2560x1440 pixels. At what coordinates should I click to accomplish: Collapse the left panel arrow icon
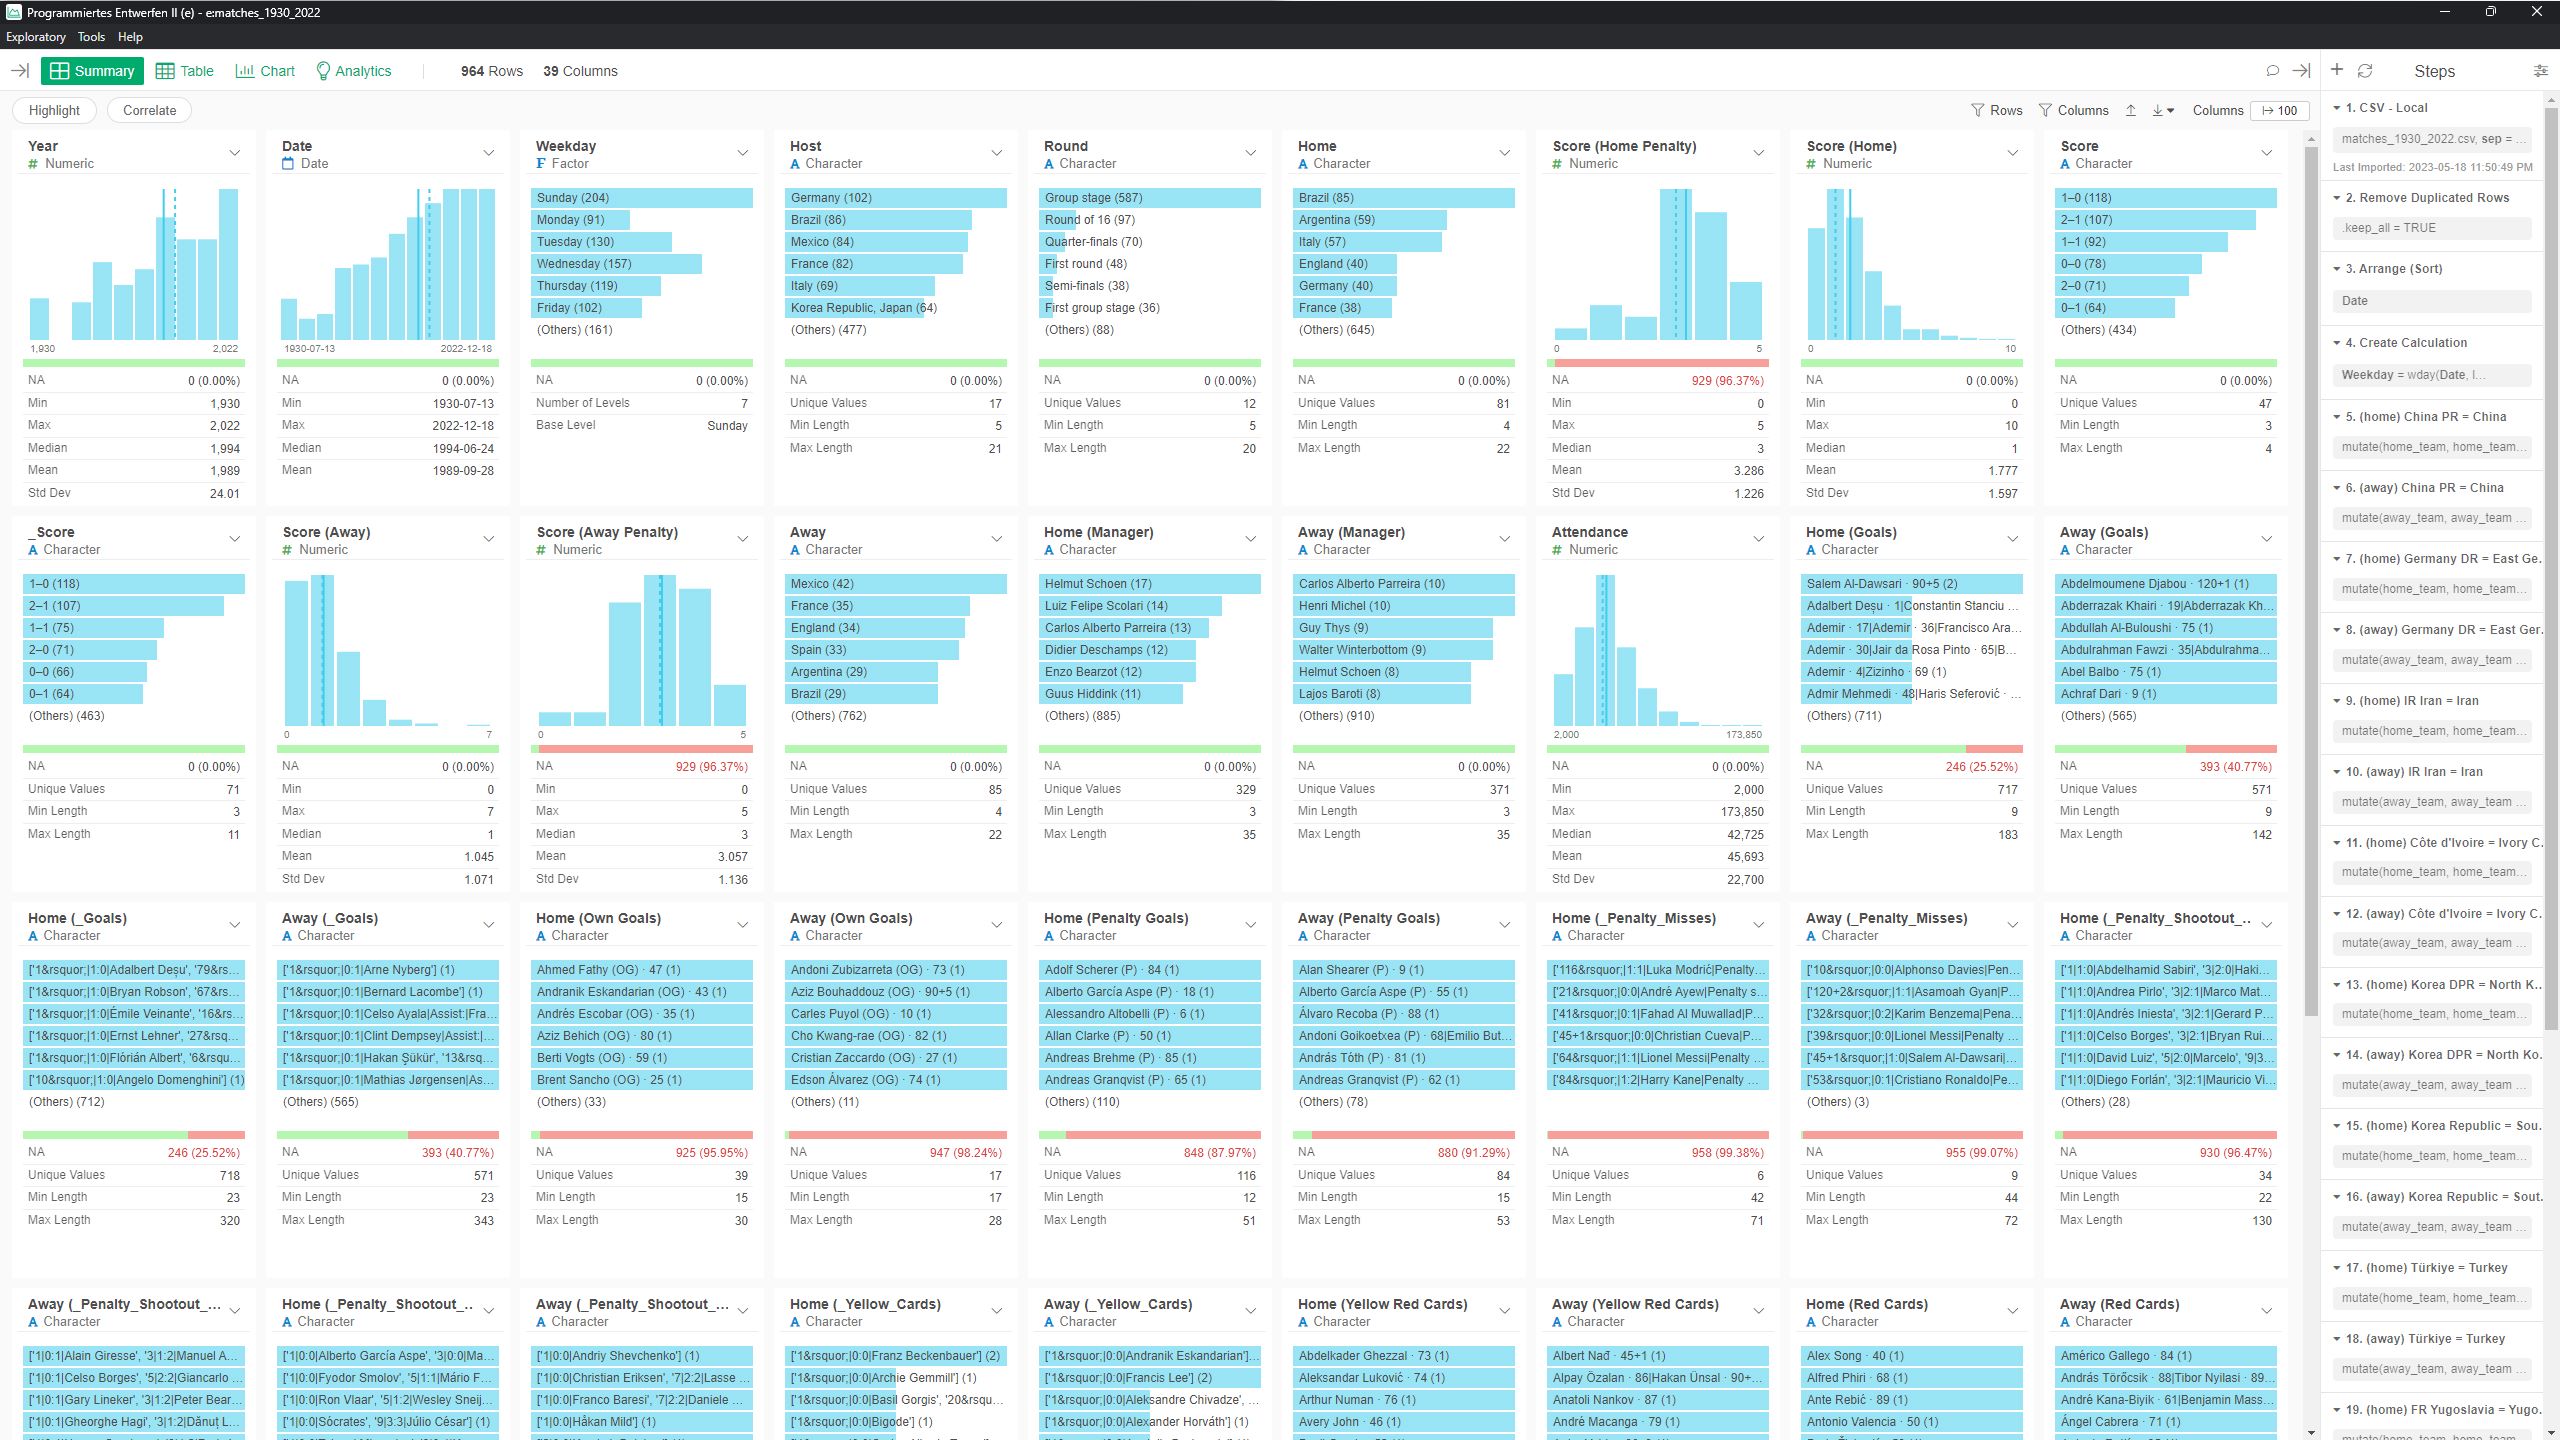(19, 70)
